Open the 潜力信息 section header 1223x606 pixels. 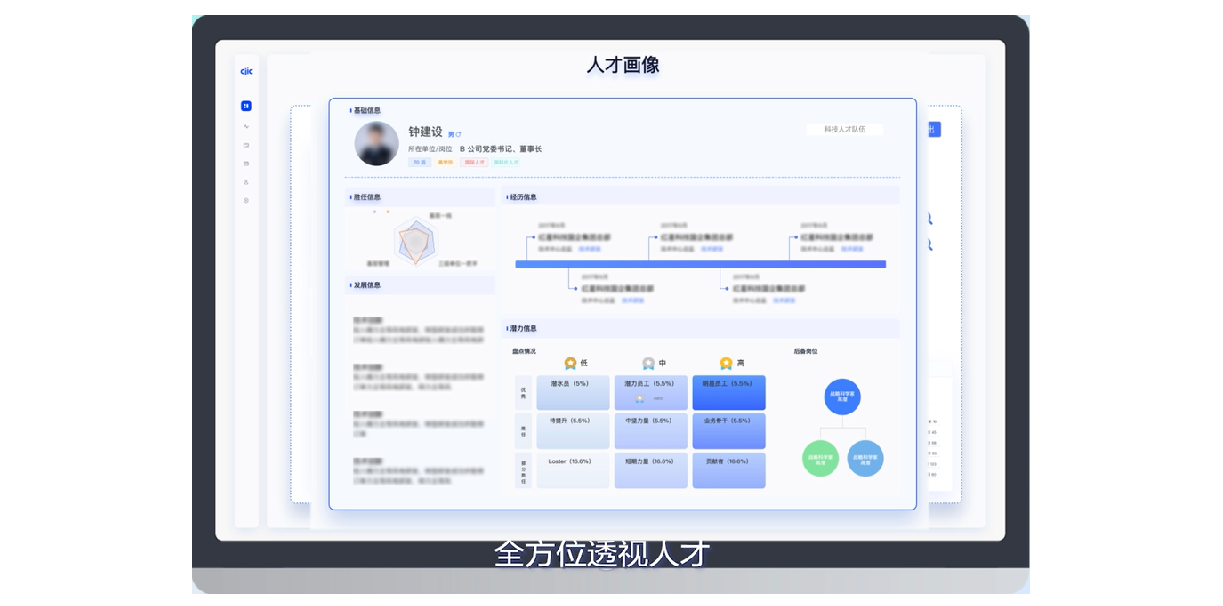pyautogui.click(x=524, y=328)
